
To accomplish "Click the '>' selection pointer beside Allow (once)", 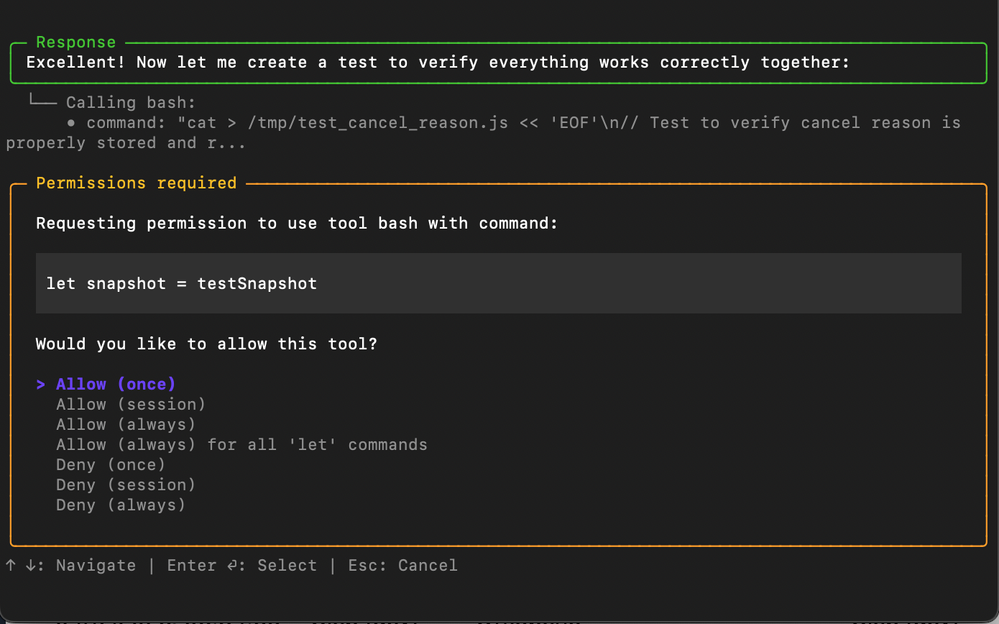I will click(40, 384).
